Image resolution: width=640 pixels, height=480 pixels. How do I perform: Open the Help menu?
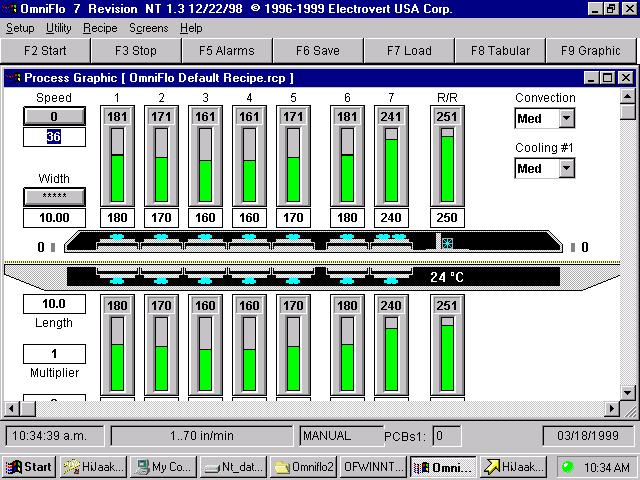point(191,28)
